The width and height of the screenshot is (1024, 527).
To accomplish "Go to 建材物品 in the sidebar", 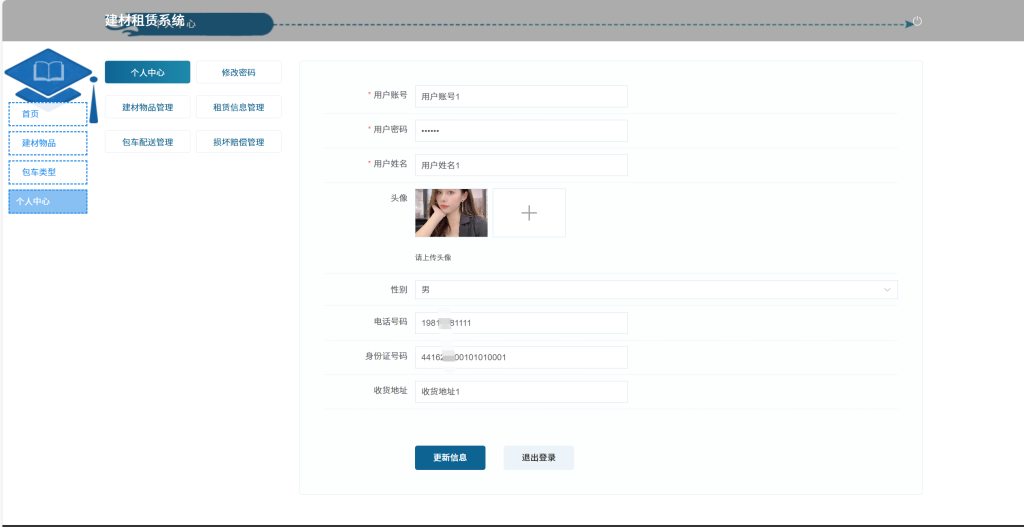I will (x=48, y=143).
